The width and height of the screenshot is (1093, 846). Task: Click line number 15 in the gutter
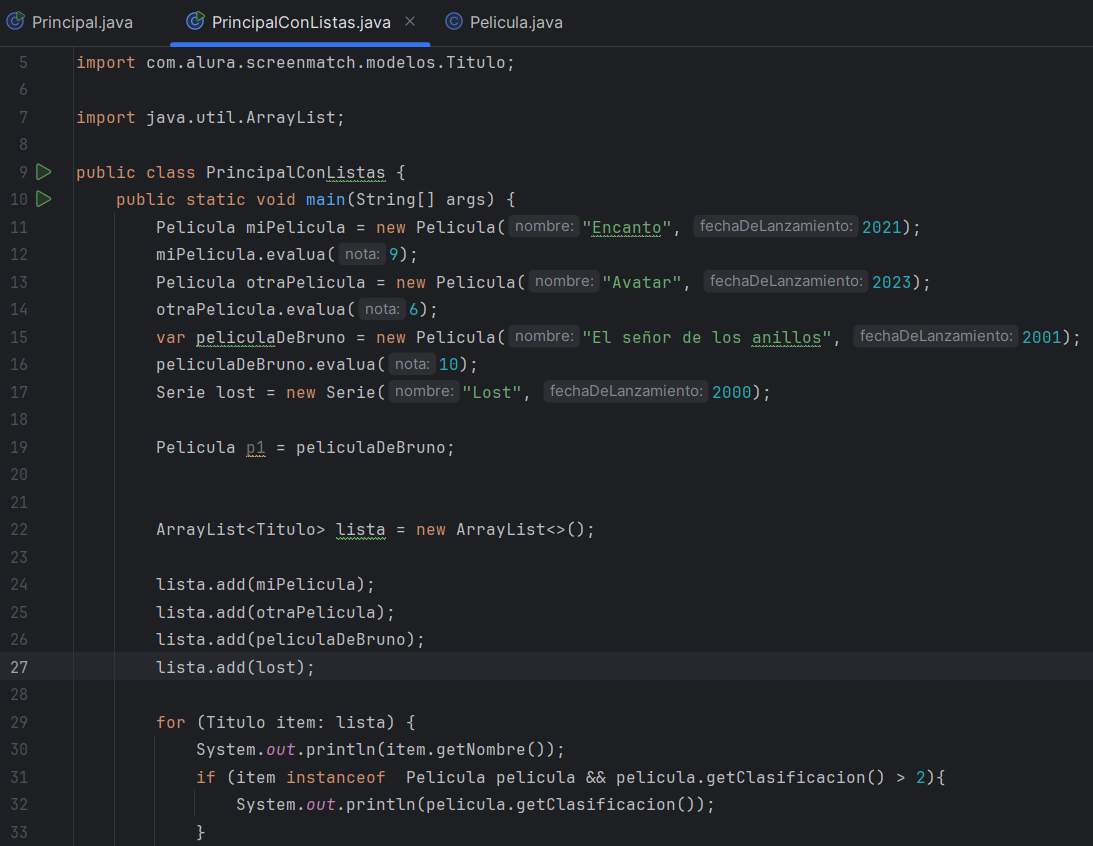point(19,337)
